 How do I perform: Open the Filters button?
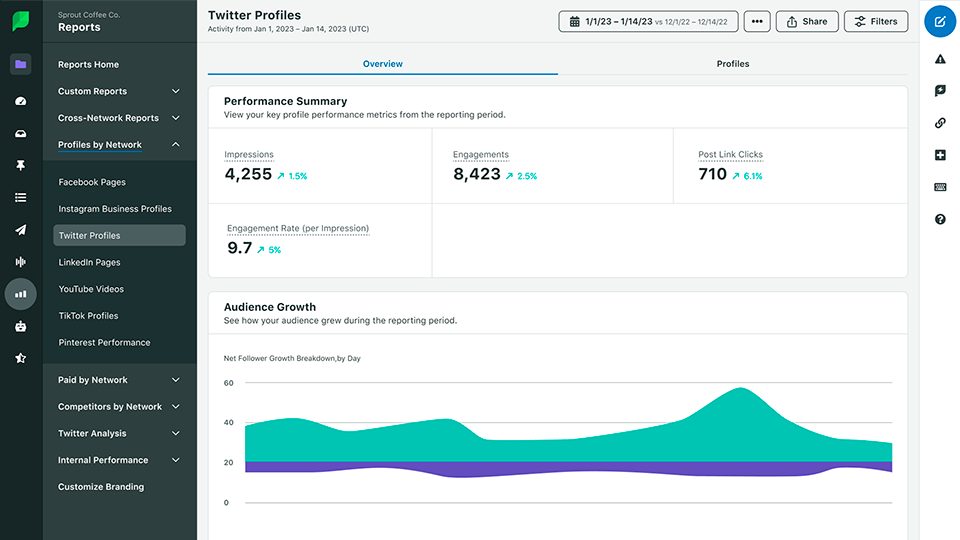pyautogui.click(x=876, y=21)
